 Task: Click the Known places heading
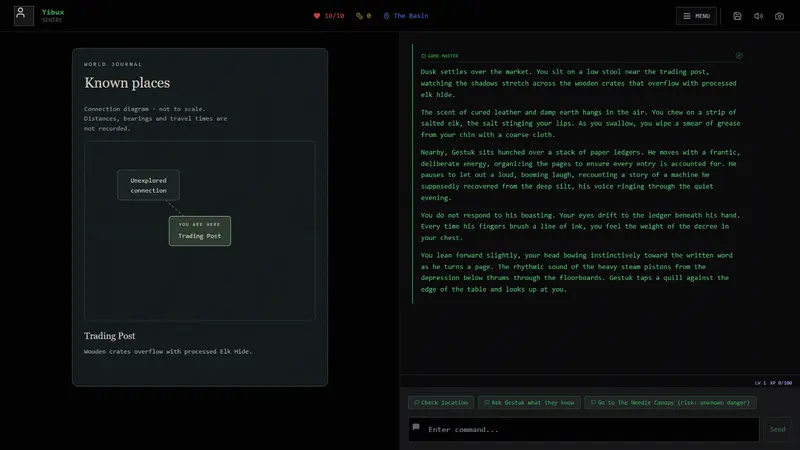coord(127,83)
